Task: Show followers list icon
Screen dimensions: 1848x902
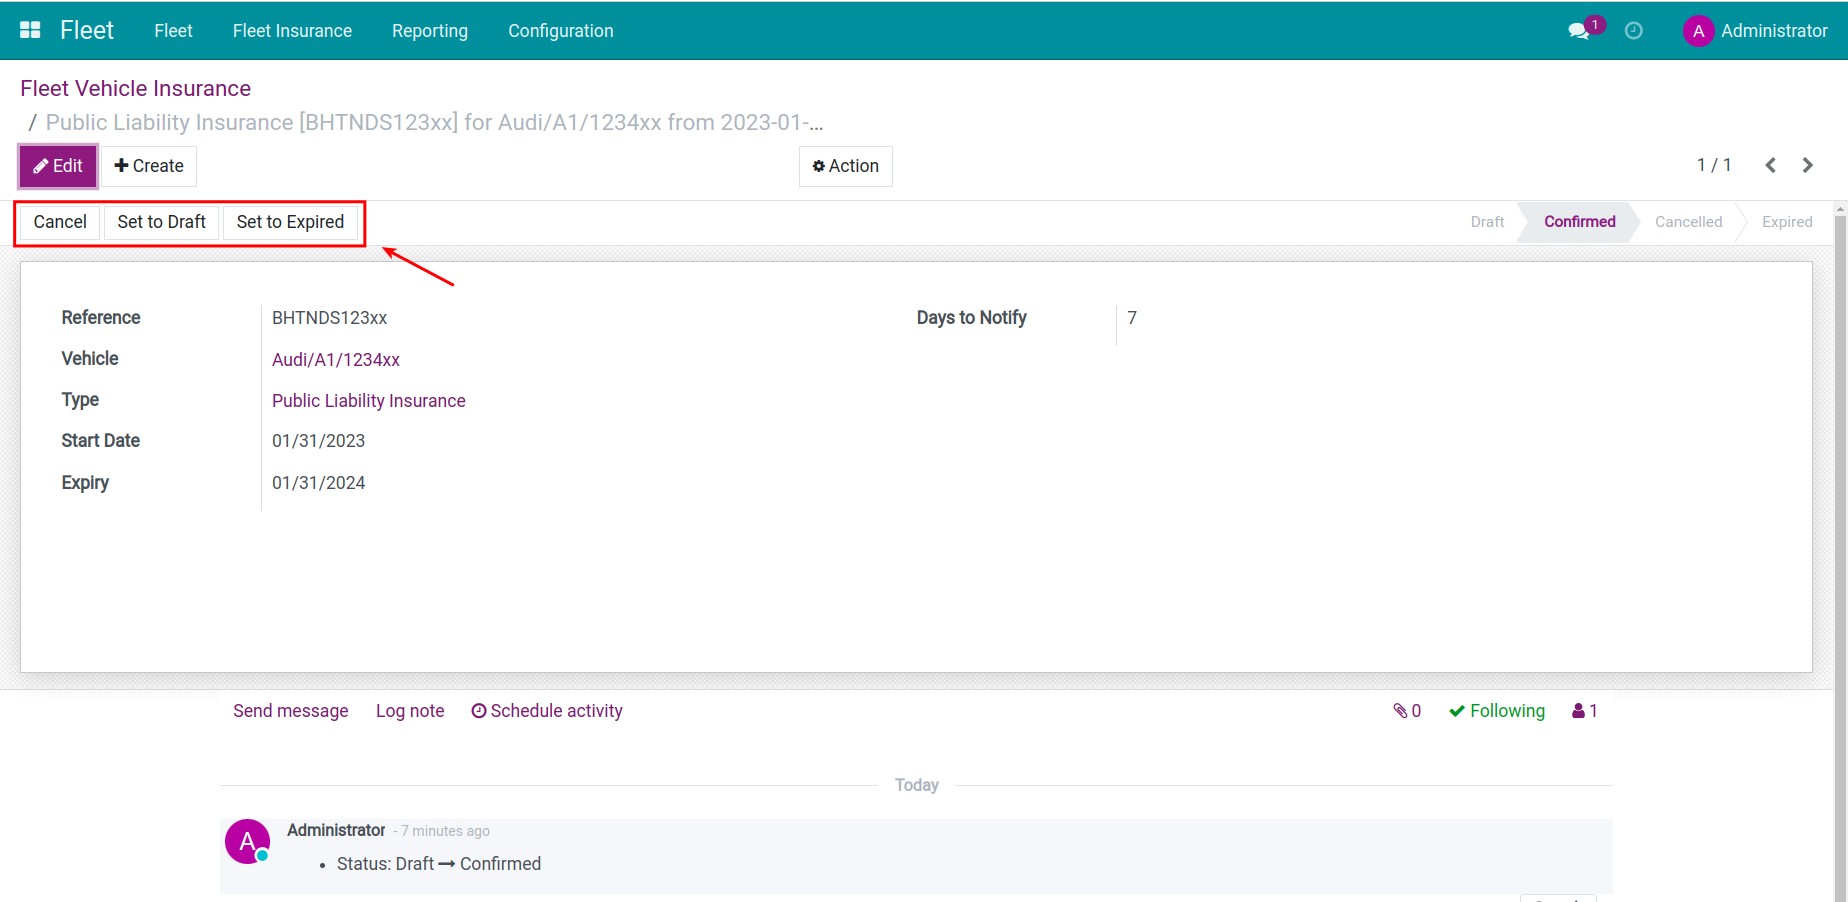Action: click(1585, 711)
